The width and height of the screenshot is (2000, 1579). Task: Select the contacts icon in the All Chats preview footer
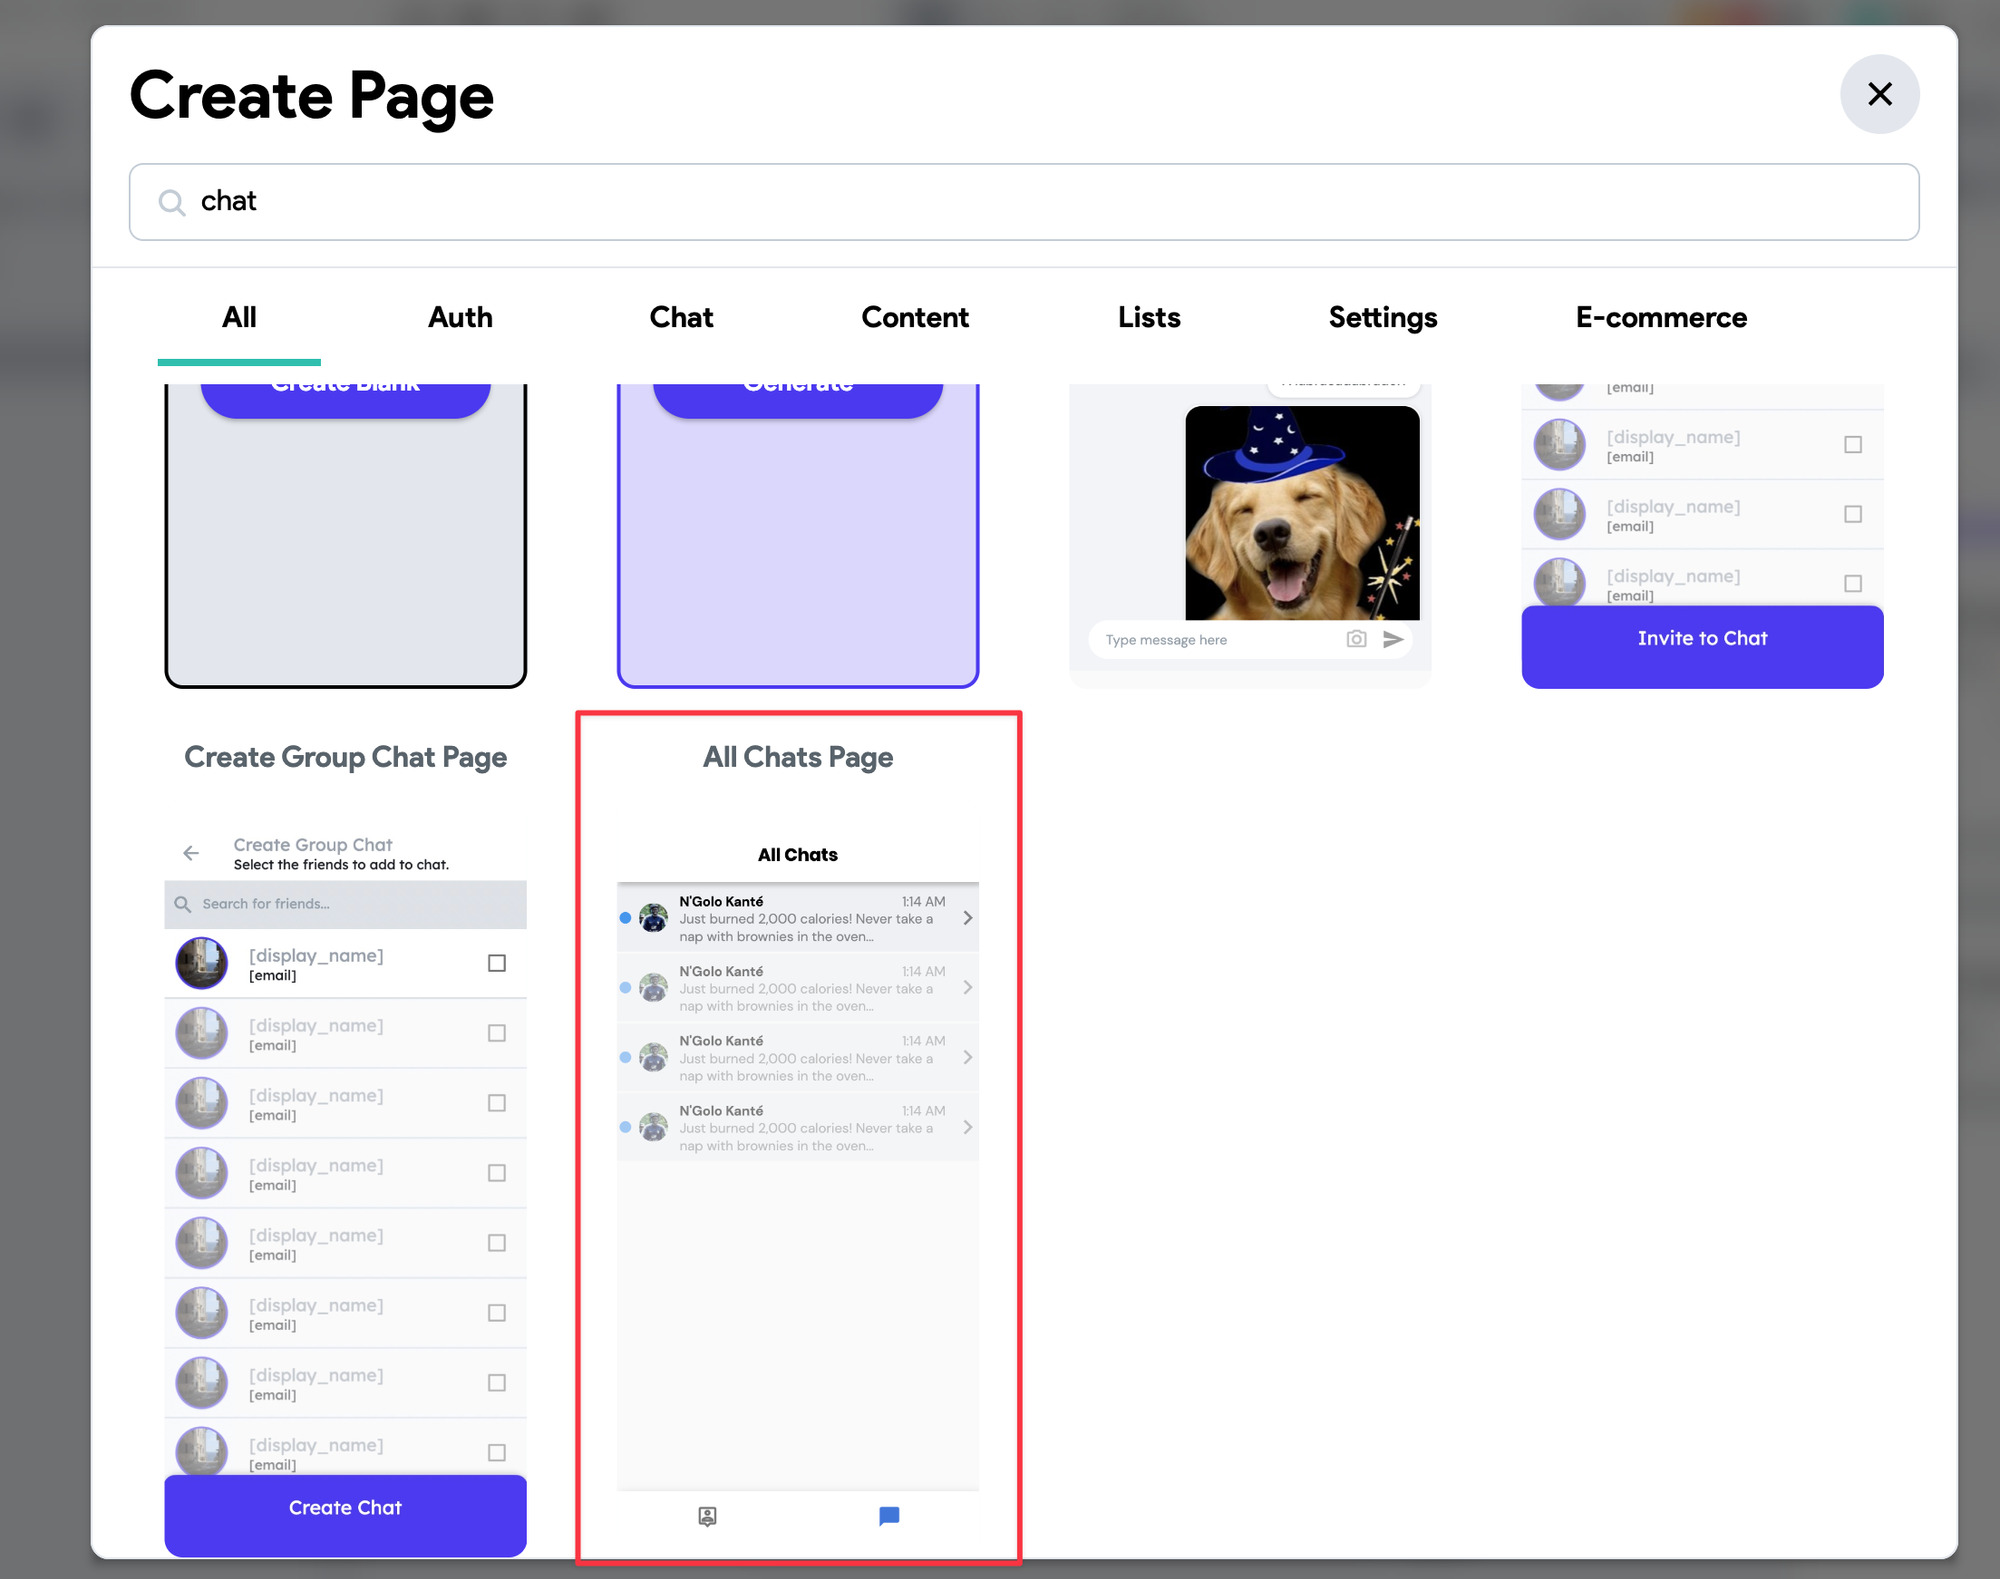[x=705, y=1516]
